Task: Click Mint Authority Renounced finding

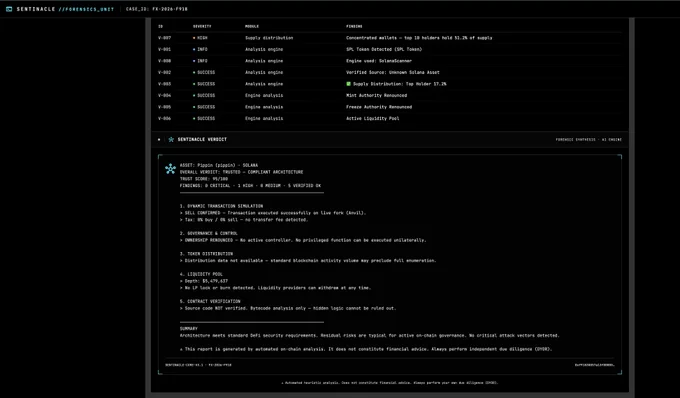Action: point(376,95)
